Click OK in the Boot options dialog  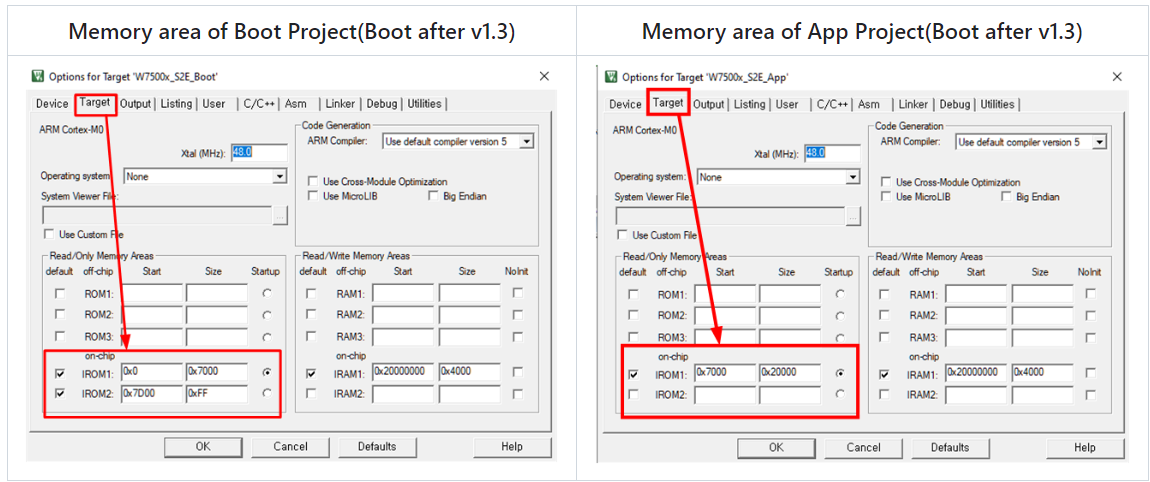coord(203,446)
